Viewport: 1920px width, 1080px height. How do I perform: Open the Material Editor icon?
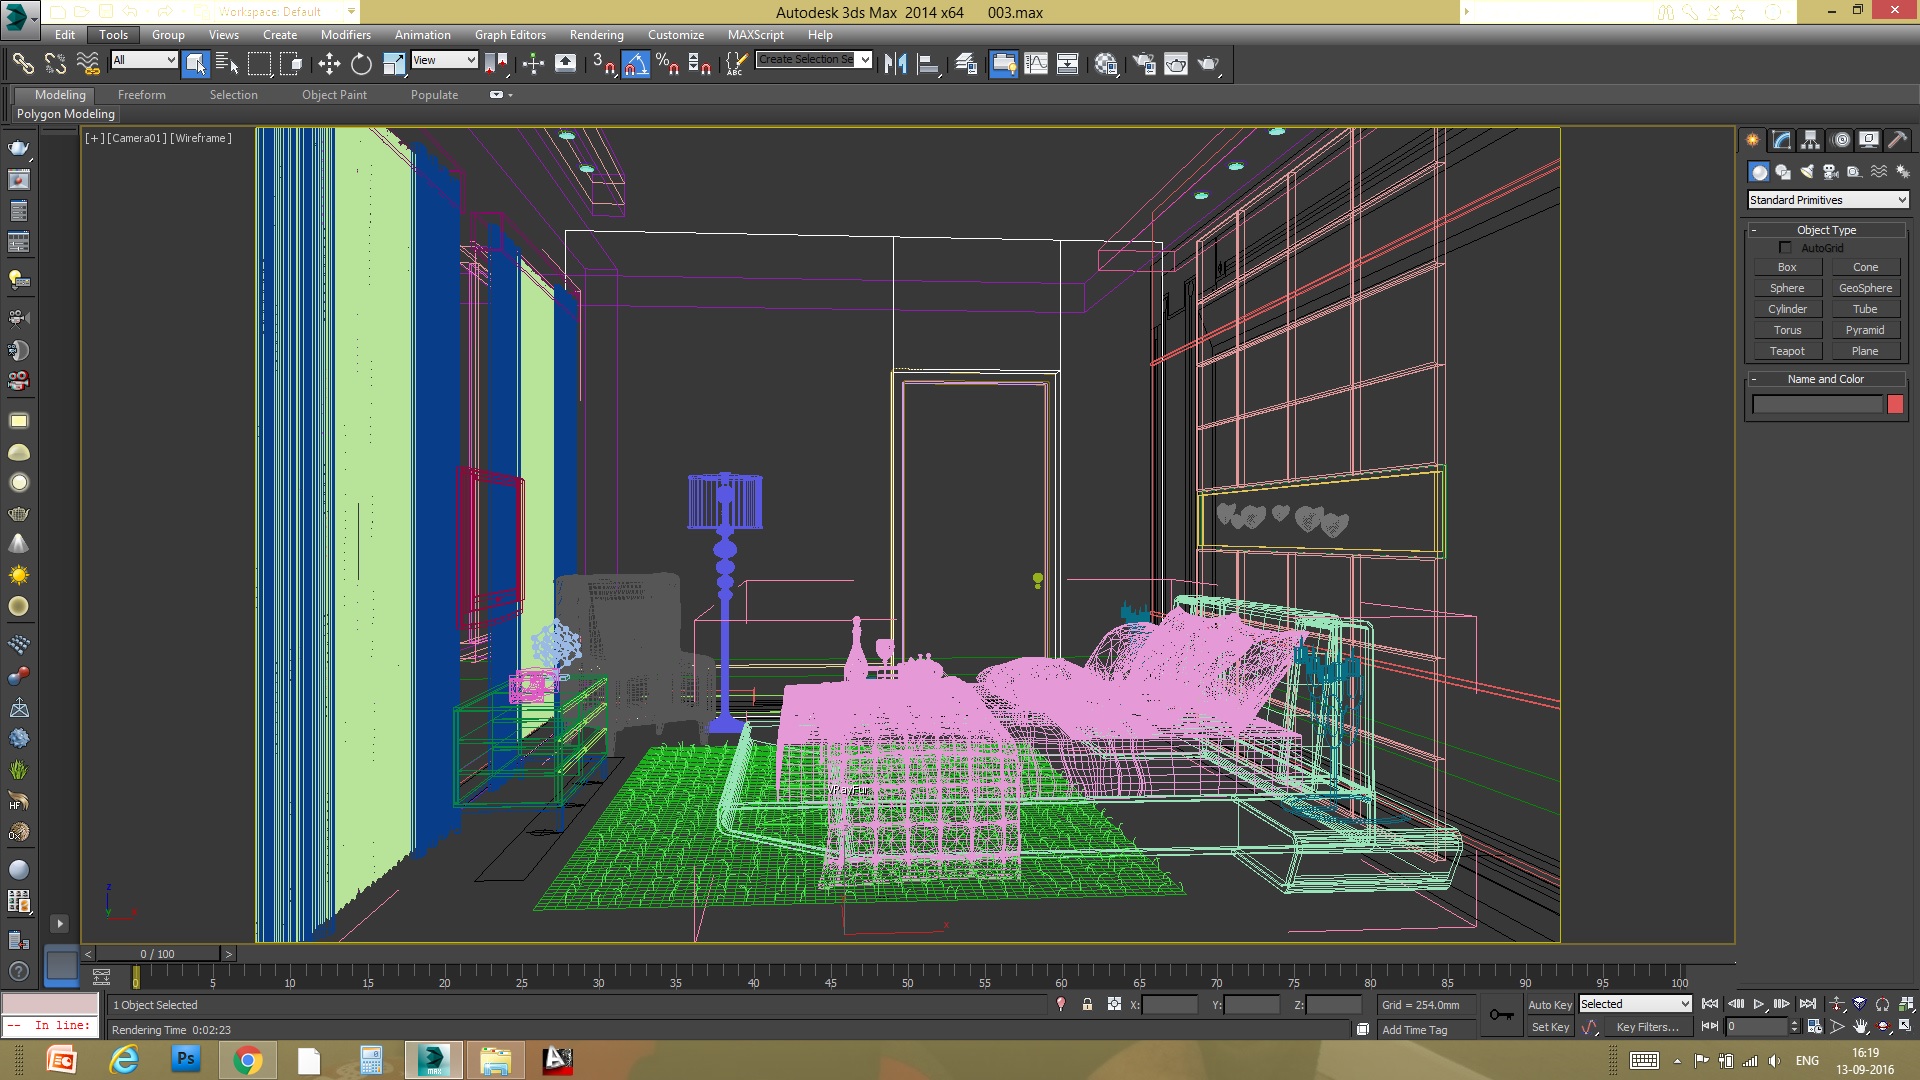coord(1105,64)
